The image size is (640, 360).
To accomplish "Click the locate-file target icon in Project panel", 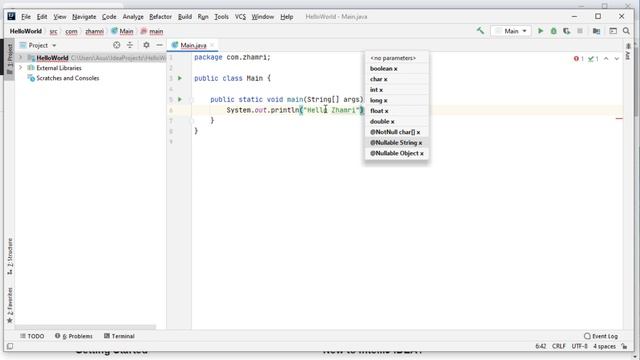I will 117,45.
